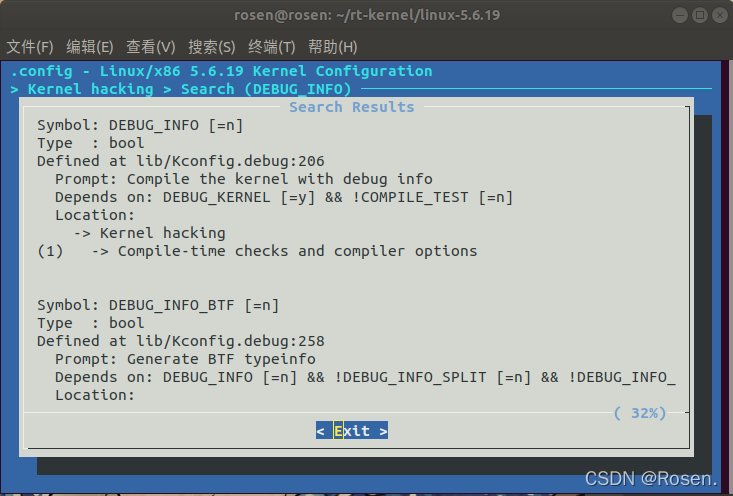The width and height of the screenshot is (733, 496).
Task: Click Defined at lib/Kconfig.debug:258
Action: [x=180, y=341]
